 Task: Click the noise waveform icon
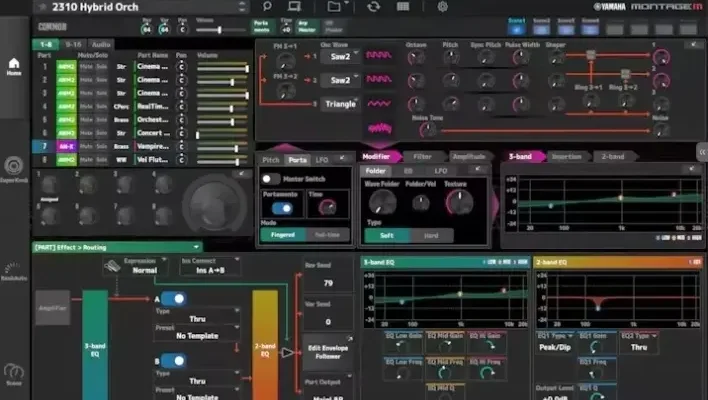(379, 127)
